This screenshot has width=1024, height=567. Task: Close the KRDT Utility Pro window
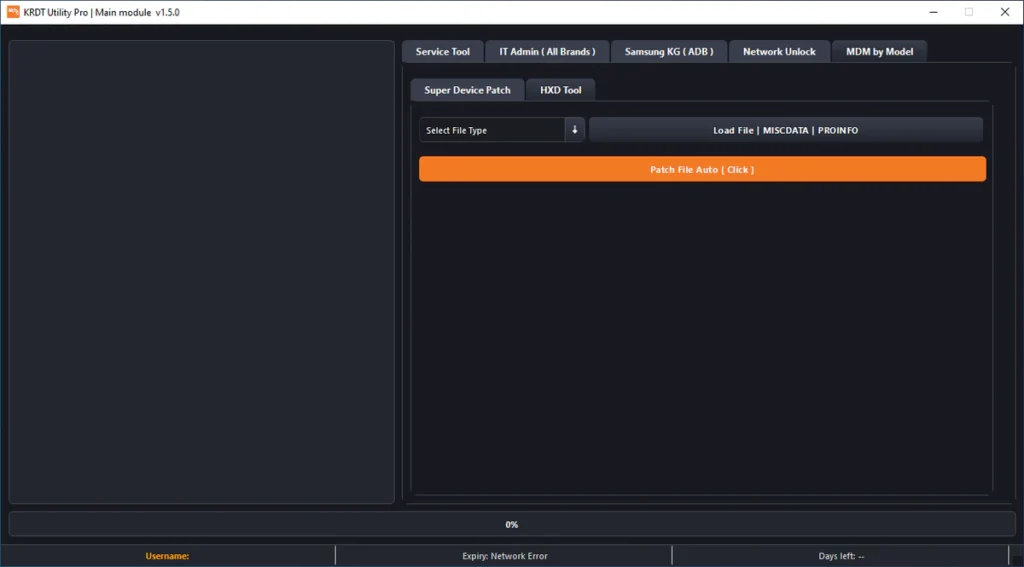(x=1004, y=12)
